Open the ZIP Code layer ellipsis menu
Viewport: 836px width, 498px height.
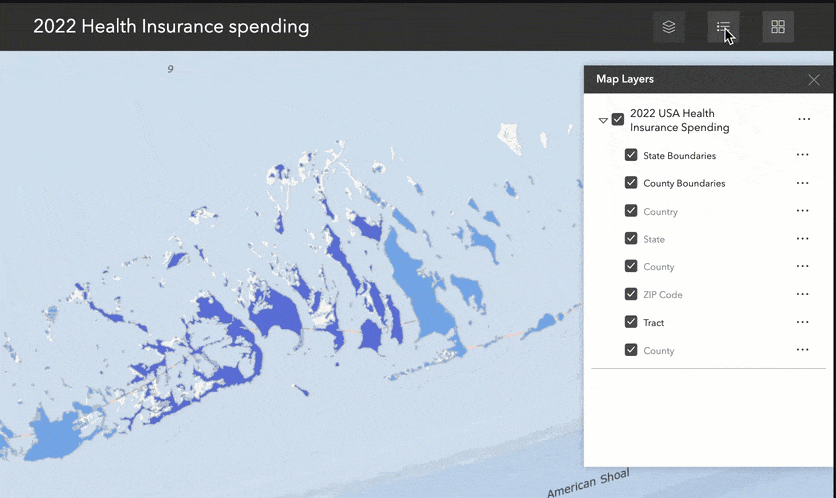[x=802, y=294]
